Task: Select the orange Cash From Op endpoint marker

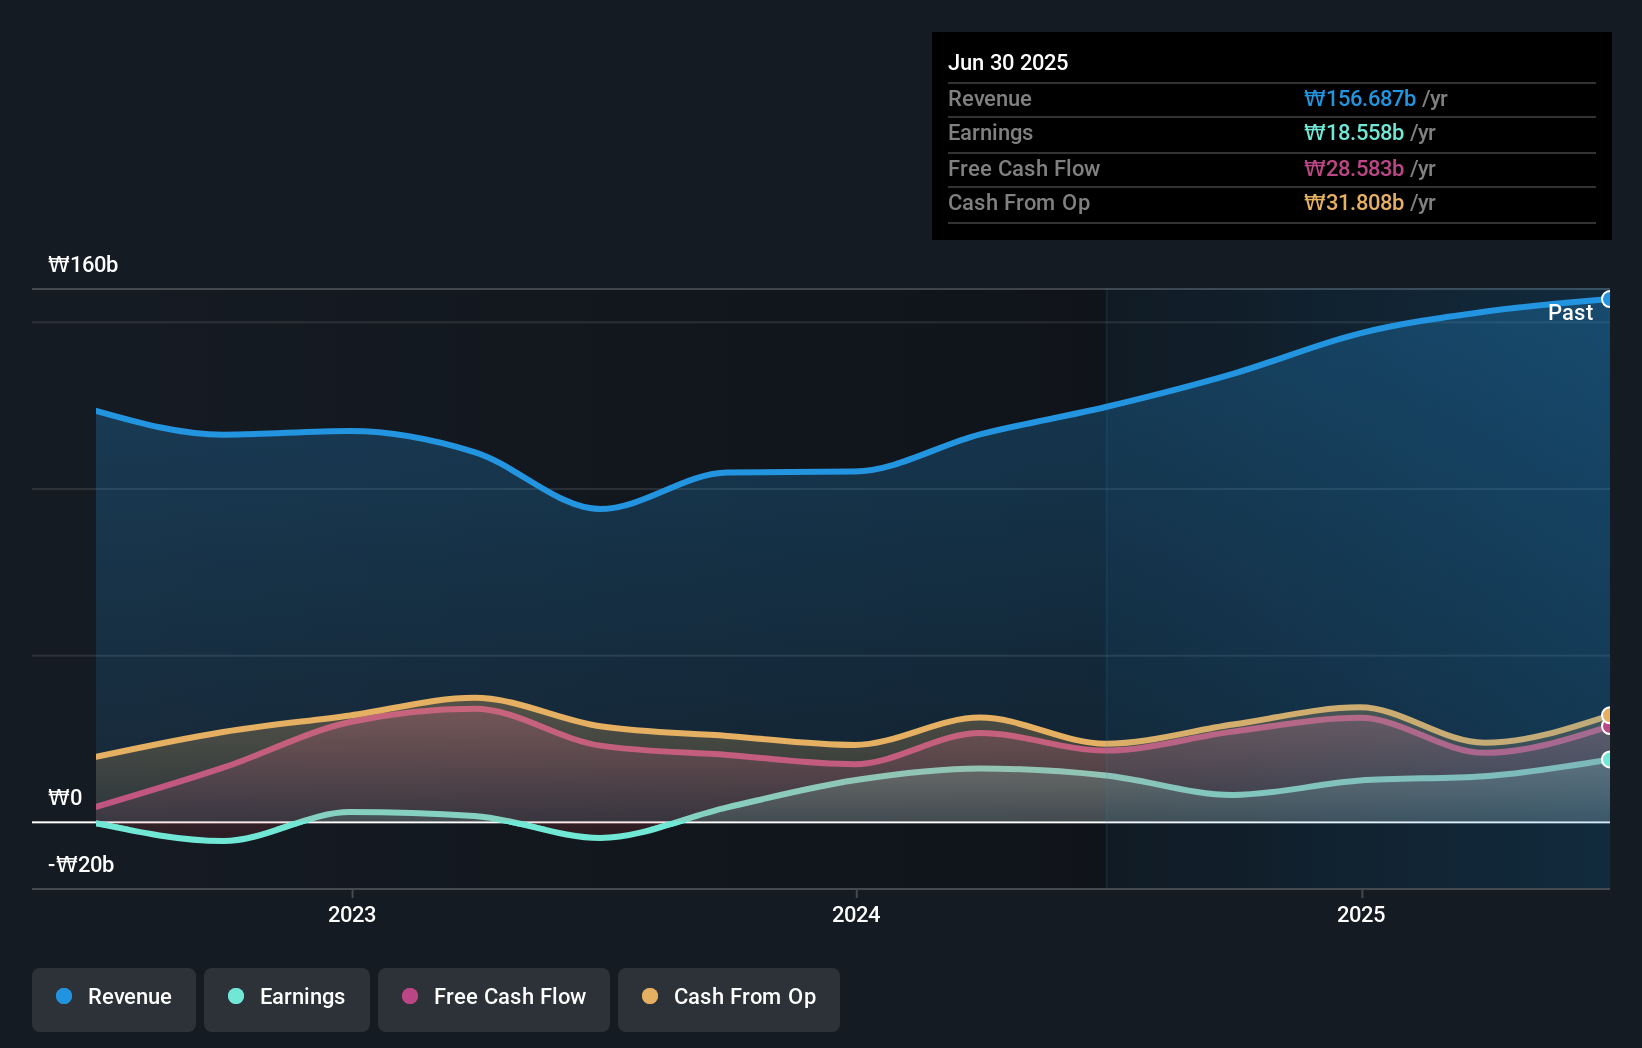Action: pyautogui.click(x=1606, y=713)
